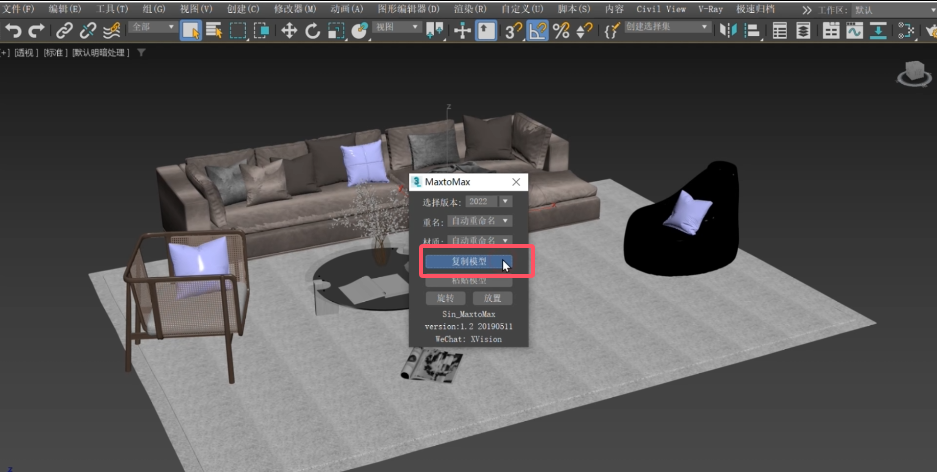Screen dimensions: 937x472
Task: Toggle the Ribbon display icon
Action: [831, 30]
